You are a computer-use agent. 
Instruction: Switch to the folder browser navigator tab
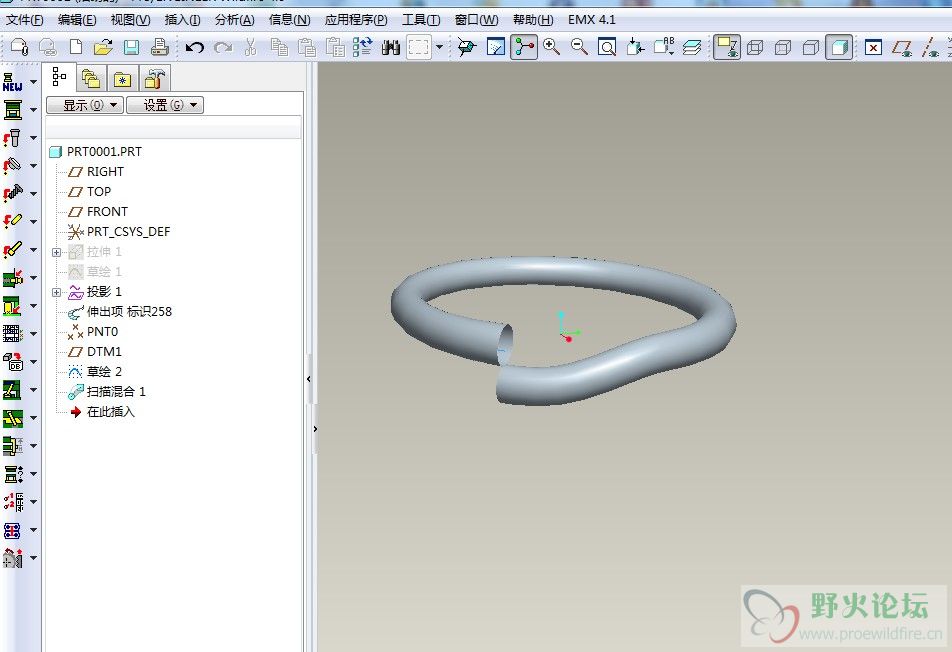(91, 79)
